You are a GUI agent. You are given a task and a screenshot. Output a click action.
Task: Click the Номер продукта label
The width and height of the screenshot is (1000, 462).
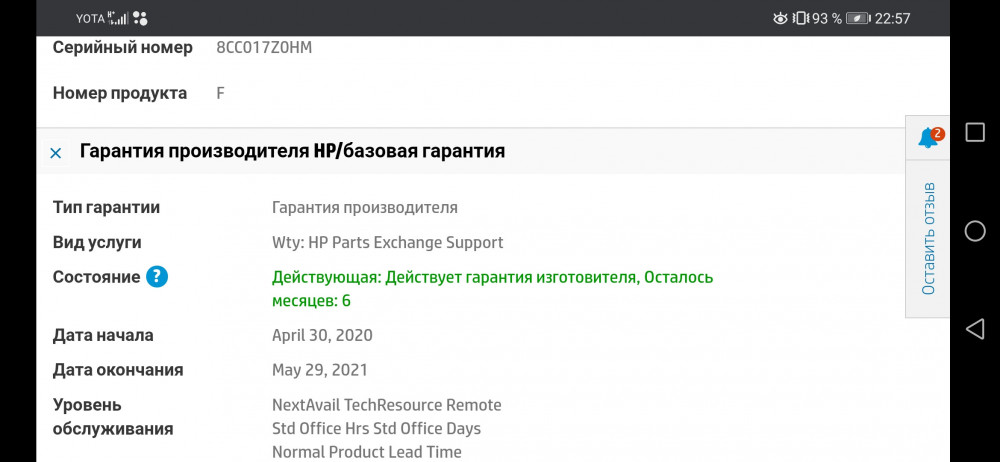(x=120, y=93)
